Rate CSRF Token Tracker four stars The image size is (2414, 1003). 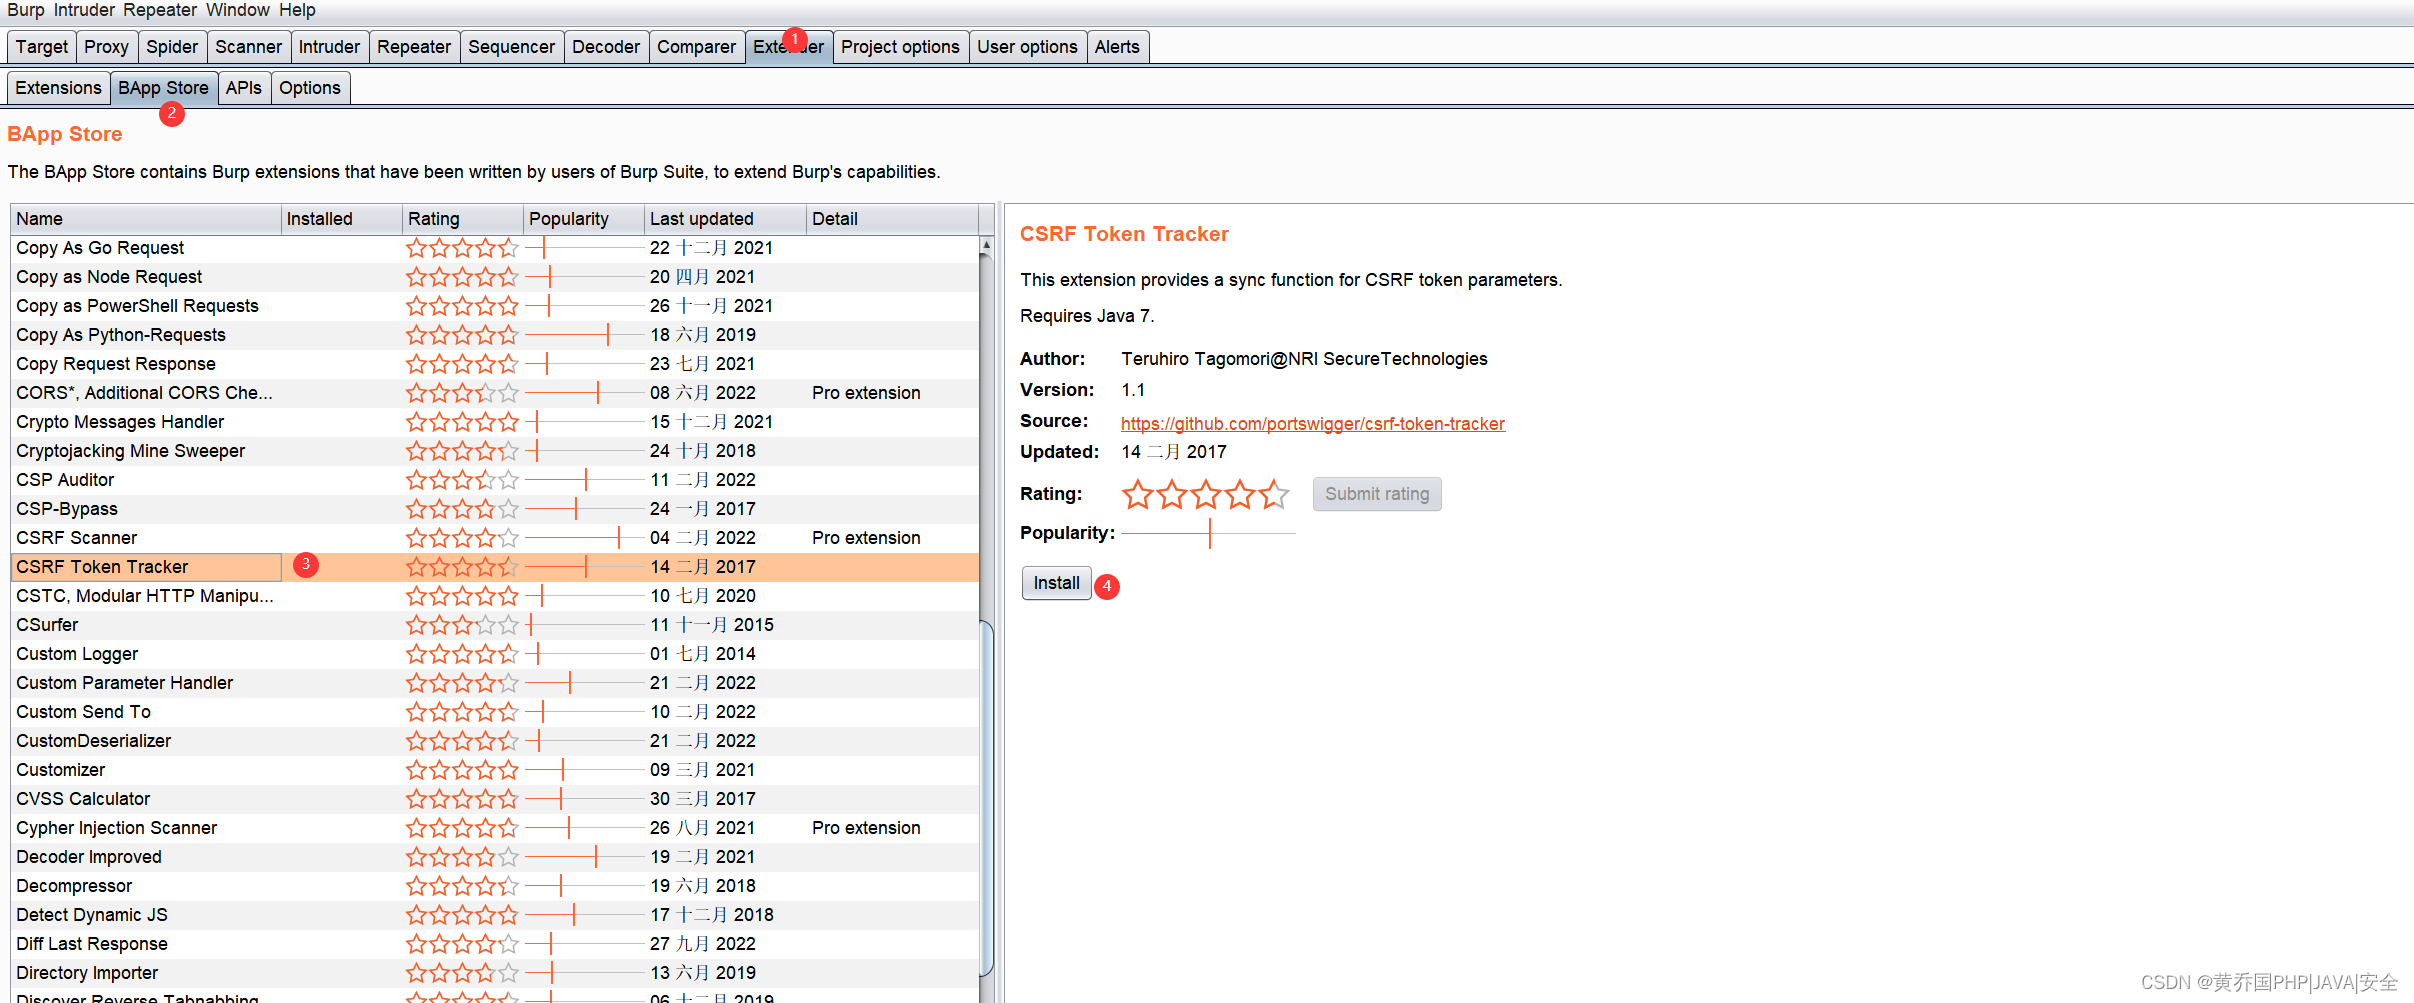coord(1240,494)
